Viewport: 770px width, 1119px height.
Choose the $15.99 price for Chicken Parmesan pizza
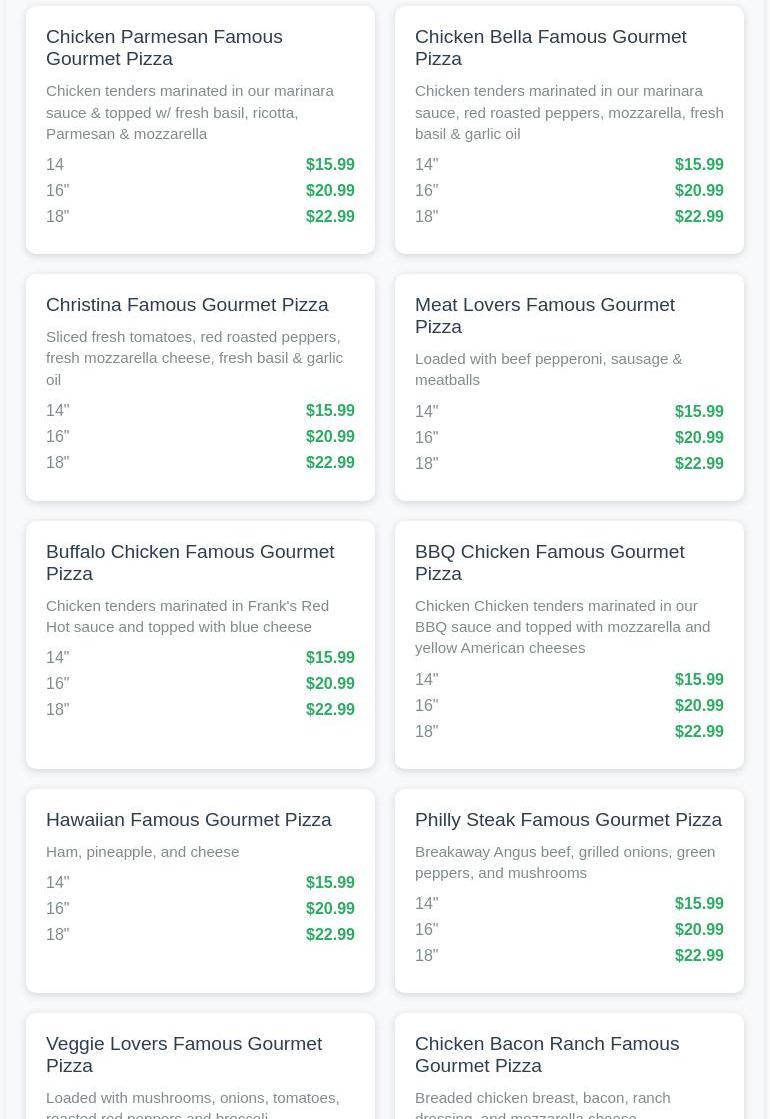[x=330, y=164]
